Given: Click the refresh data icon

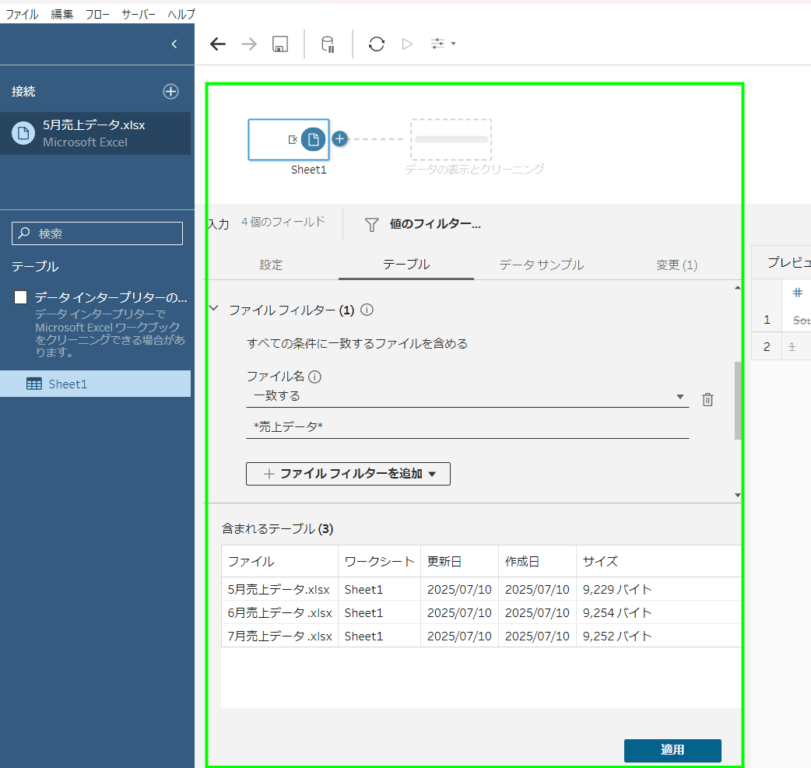Looking at the screenshot, I should [376, 44].
